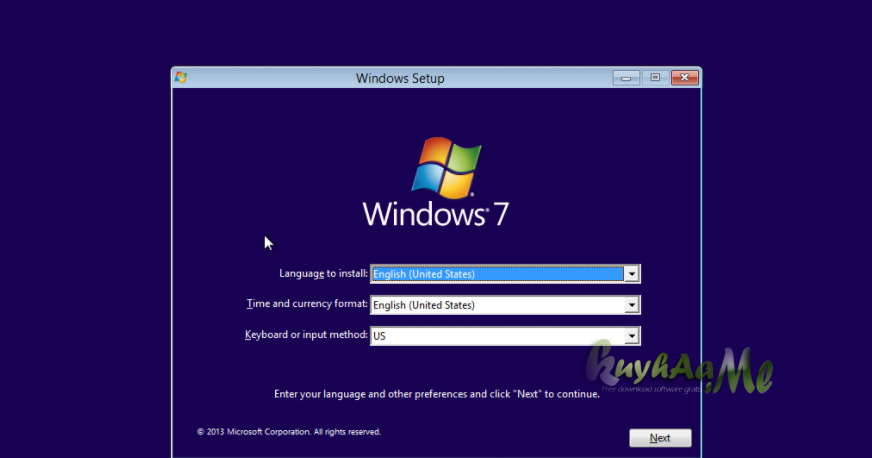Click the '© 2013 Microsoft Corporation' copyright text
This screenshot has height=458, width=872.
click(289, 432)
